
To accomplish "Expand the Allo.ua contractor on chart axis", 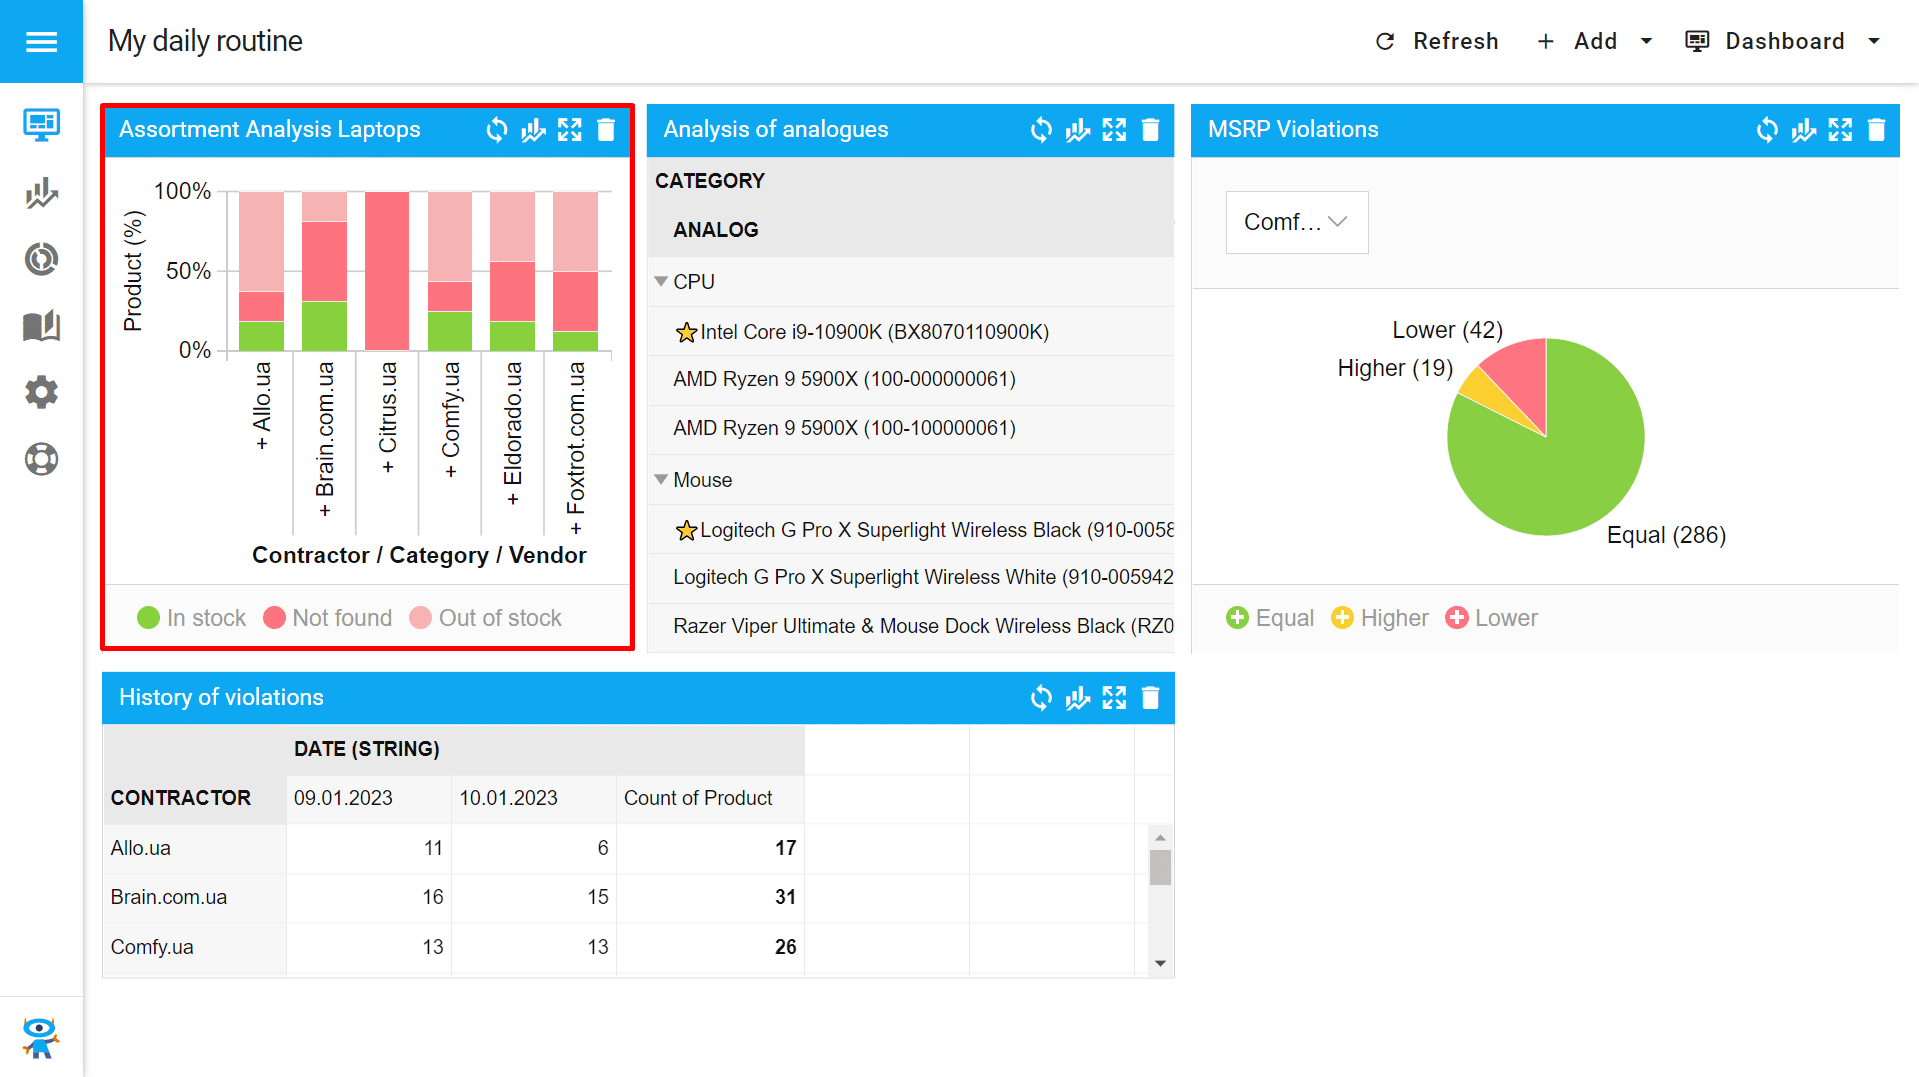I will 262,443.
